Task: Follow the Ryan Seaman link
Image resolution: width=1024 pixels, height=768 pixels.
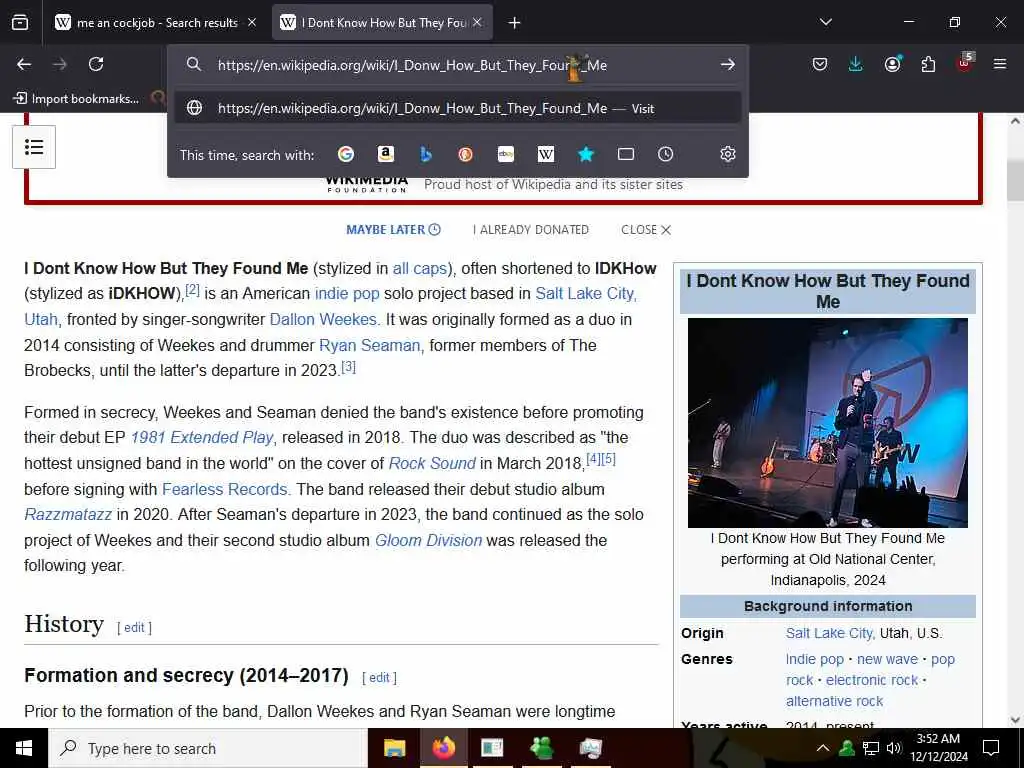Action: (x=369, y=345)
